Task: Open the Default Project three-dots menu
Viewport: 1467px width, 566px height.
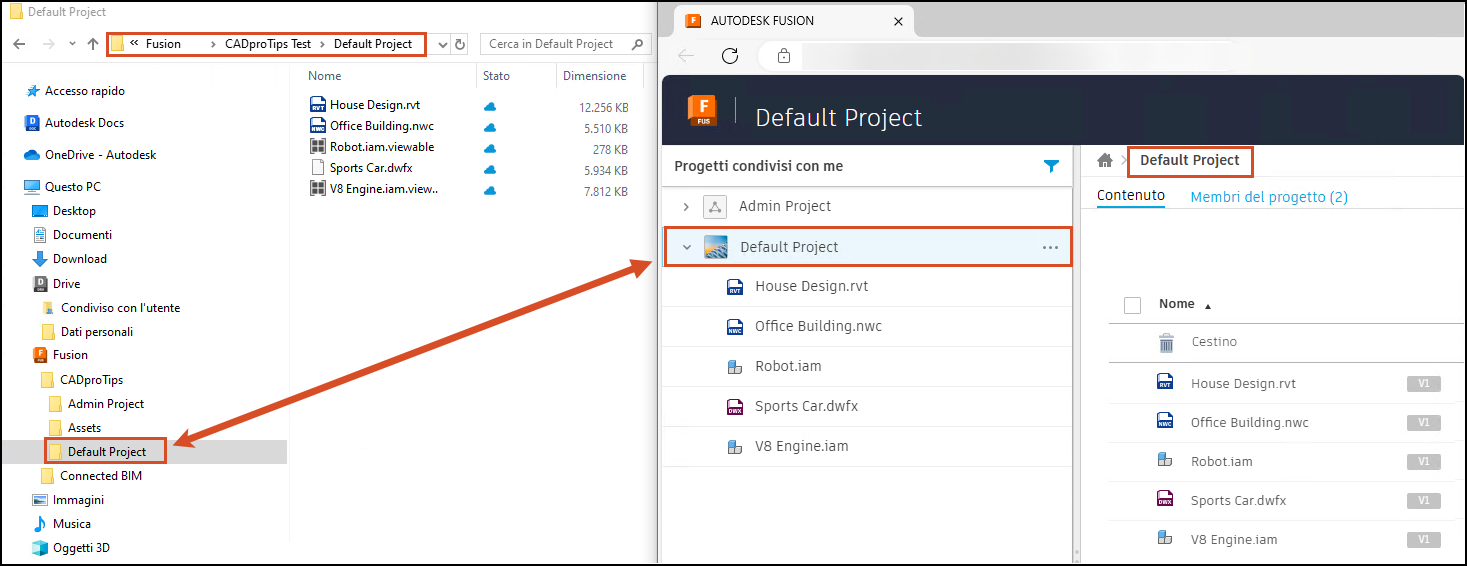Action: point(1050,248)
